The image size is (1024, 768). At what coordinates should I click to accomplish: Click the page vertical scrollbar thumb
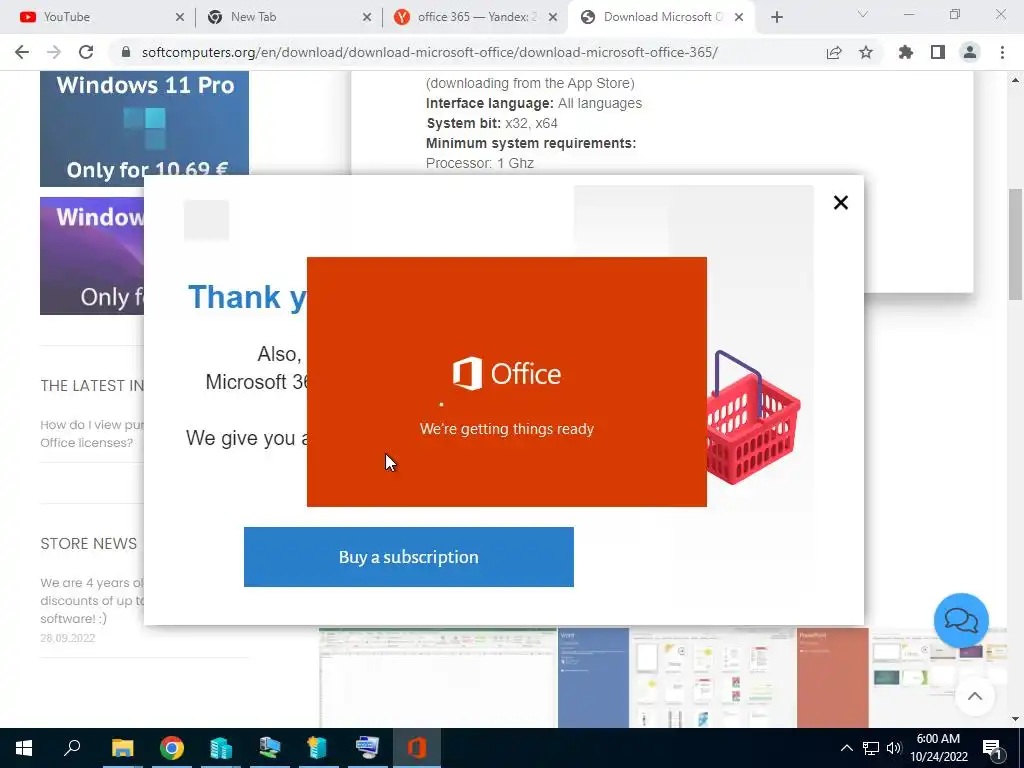(x=1016, y=244)
